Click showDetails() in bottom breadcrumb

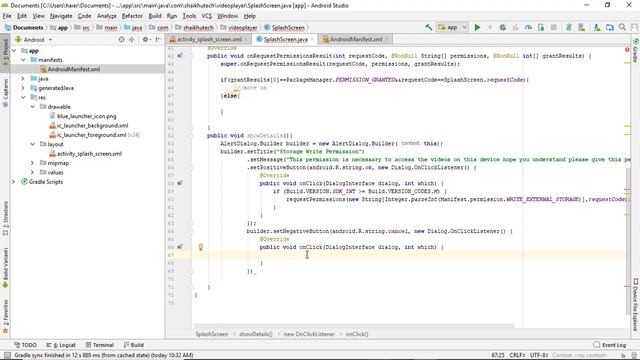pos(256,334)
